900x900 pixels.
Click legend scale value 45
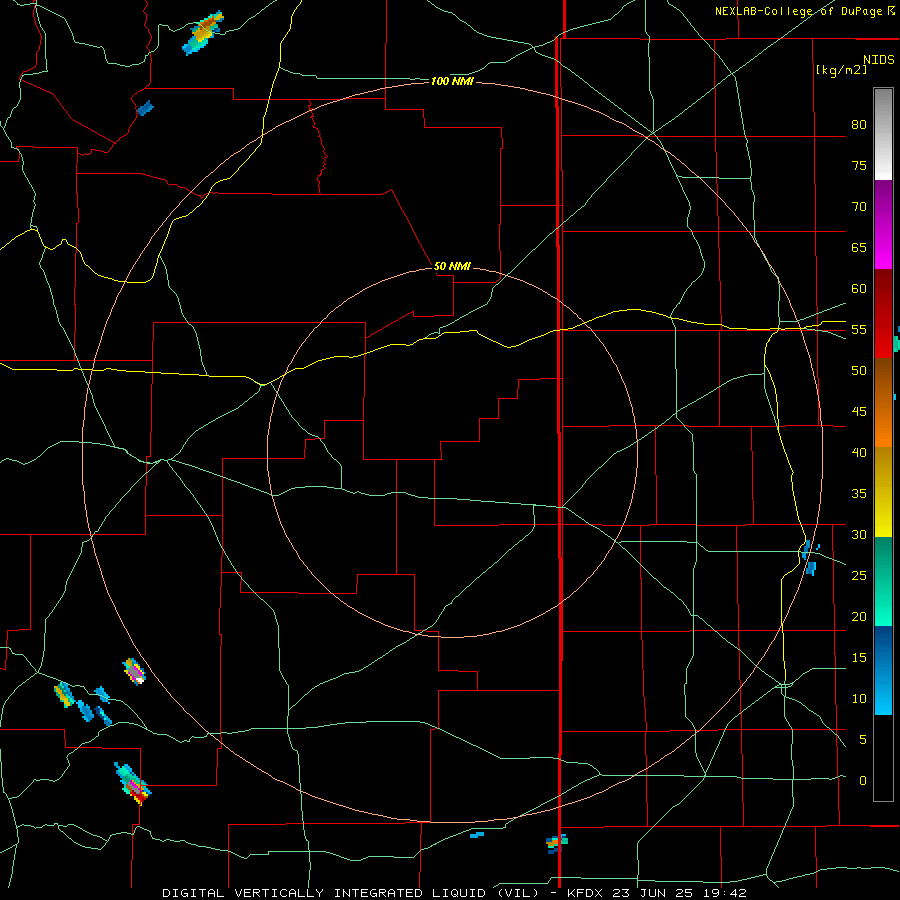pos(859,412)
